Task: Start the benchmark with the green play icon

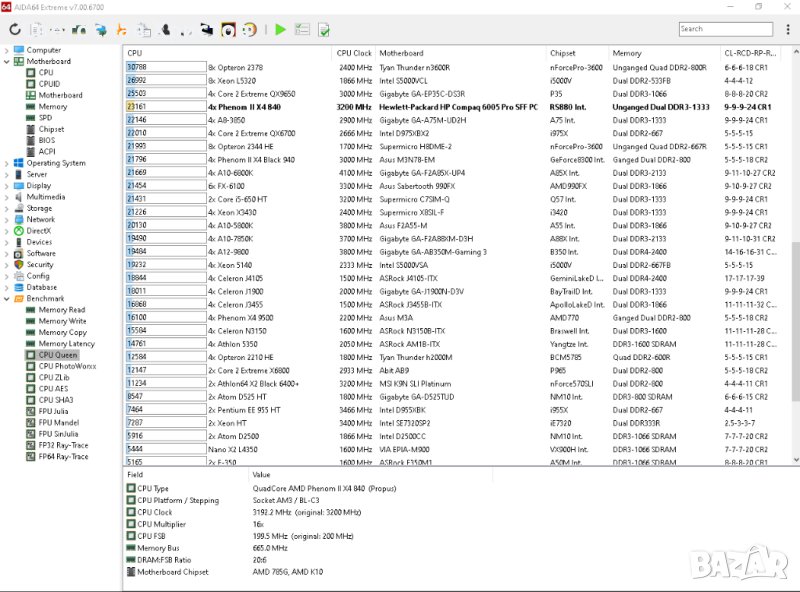Action: (280, 30)
